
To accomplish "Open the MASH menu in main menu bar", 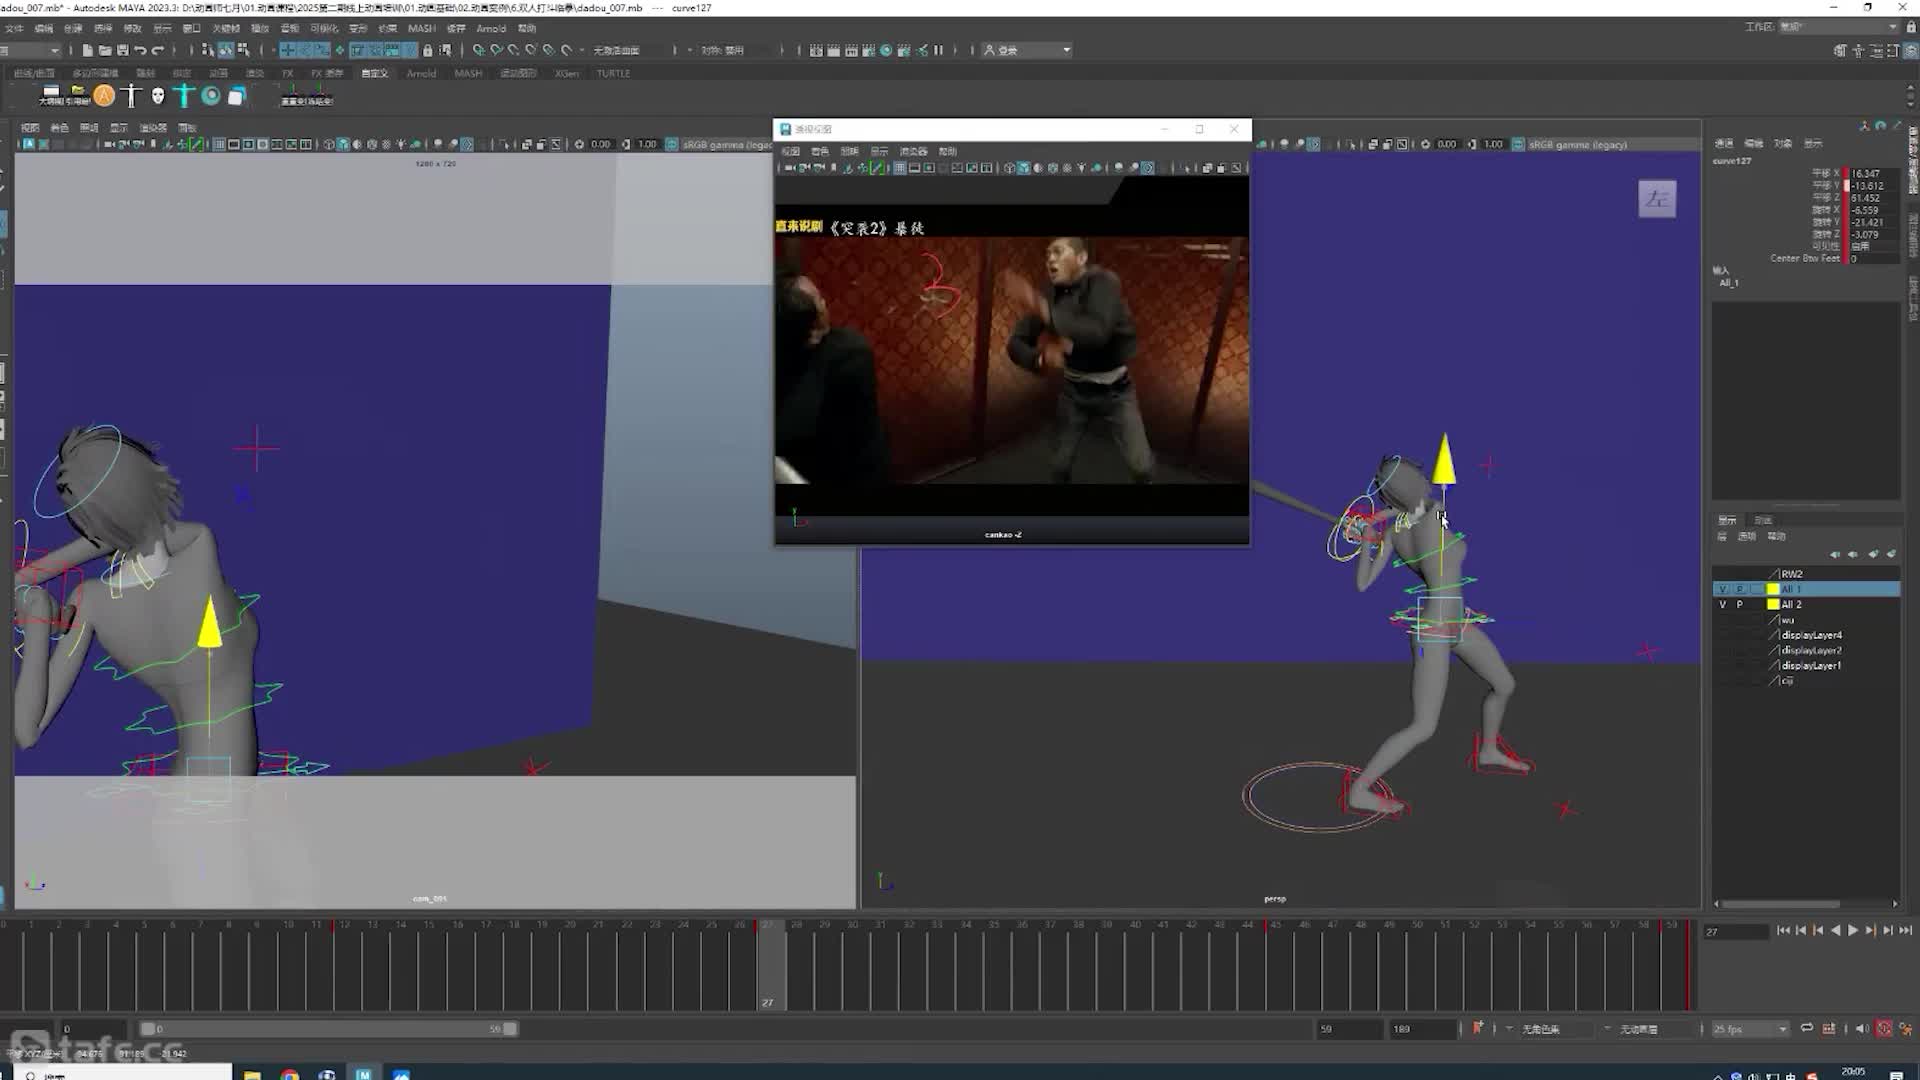I will (422, 28).
